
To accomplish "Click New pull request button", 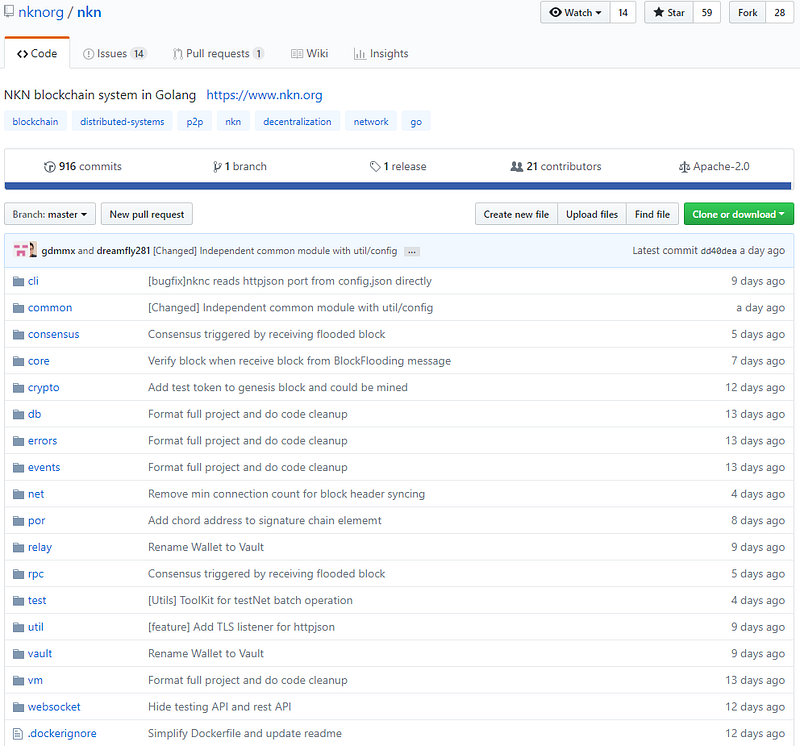I will coord(146,214).
